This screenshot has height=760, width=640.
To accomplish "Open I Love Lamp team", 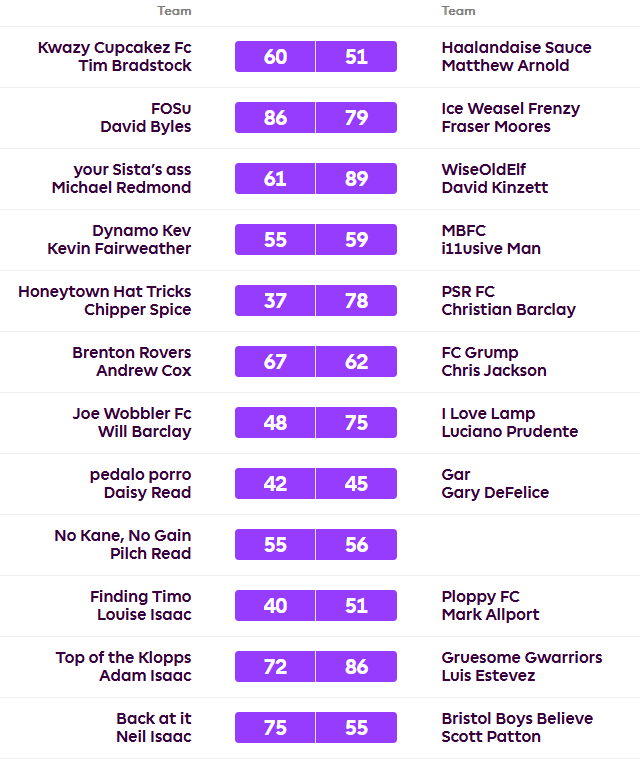I will 488,414.
